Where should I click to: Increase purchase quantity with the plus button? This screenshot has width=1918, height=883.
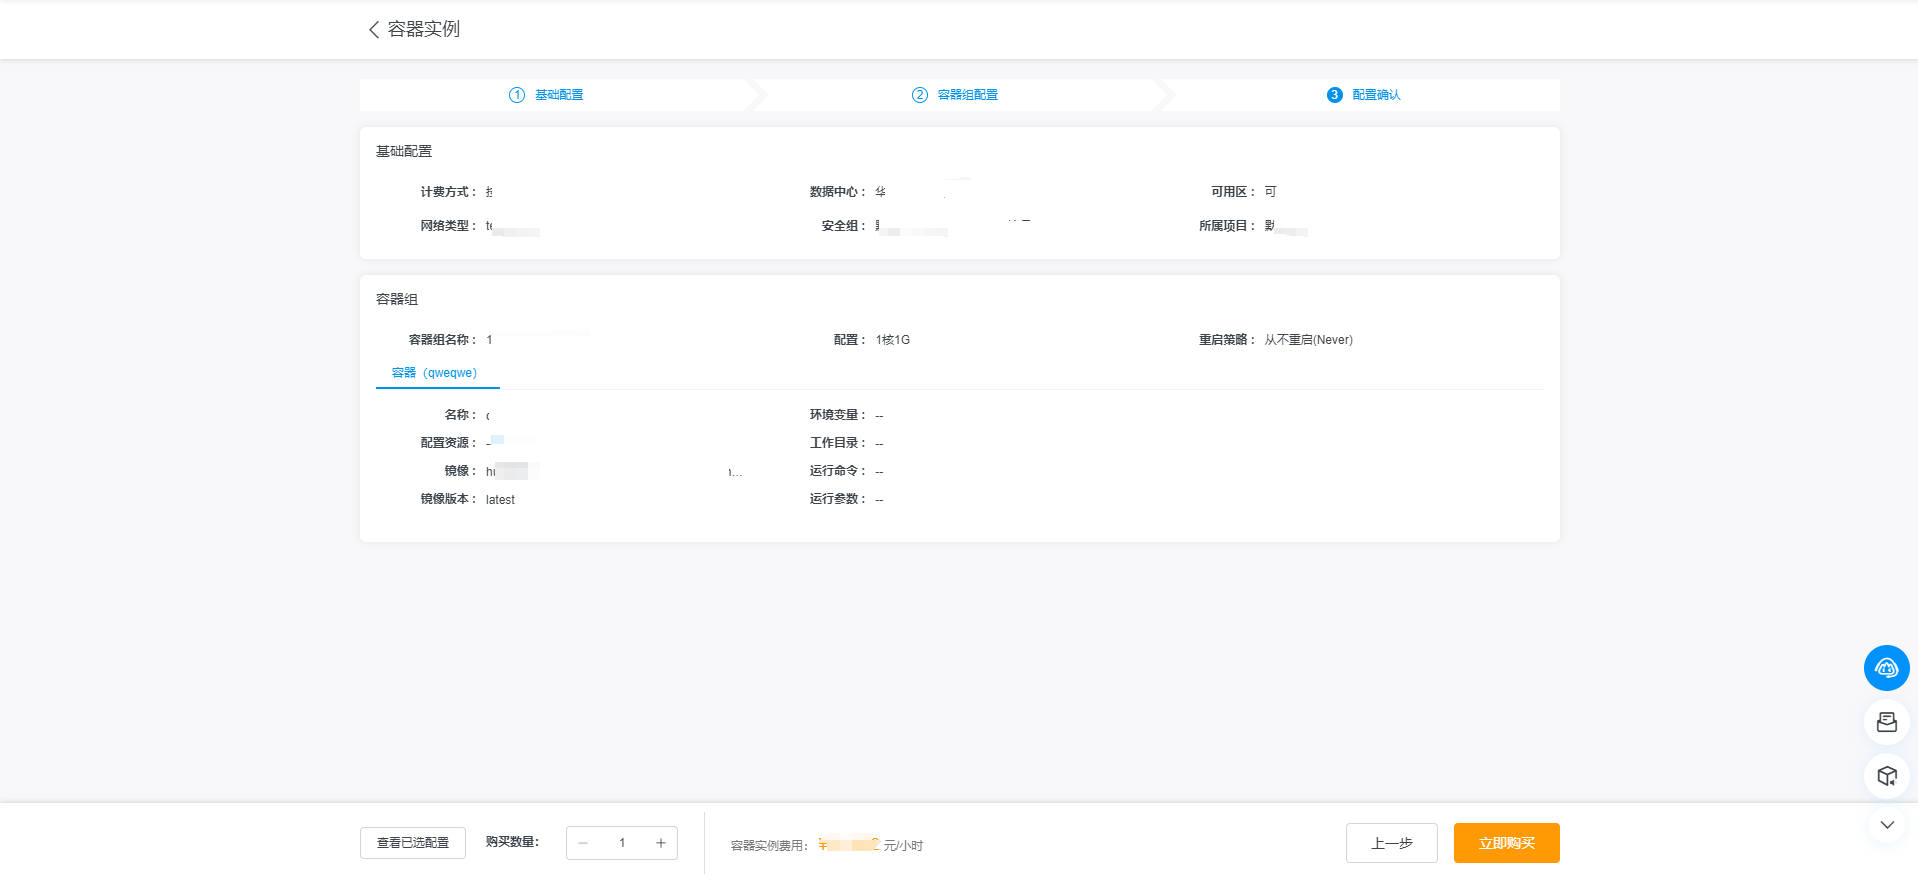click(x=660, y=843)
